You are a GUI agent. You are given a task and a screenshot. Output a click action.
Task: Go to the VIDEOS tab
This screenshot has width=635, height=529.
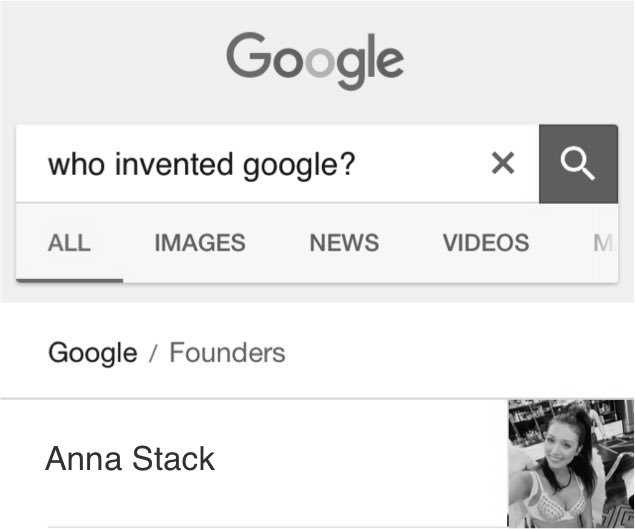pos(486,243)
